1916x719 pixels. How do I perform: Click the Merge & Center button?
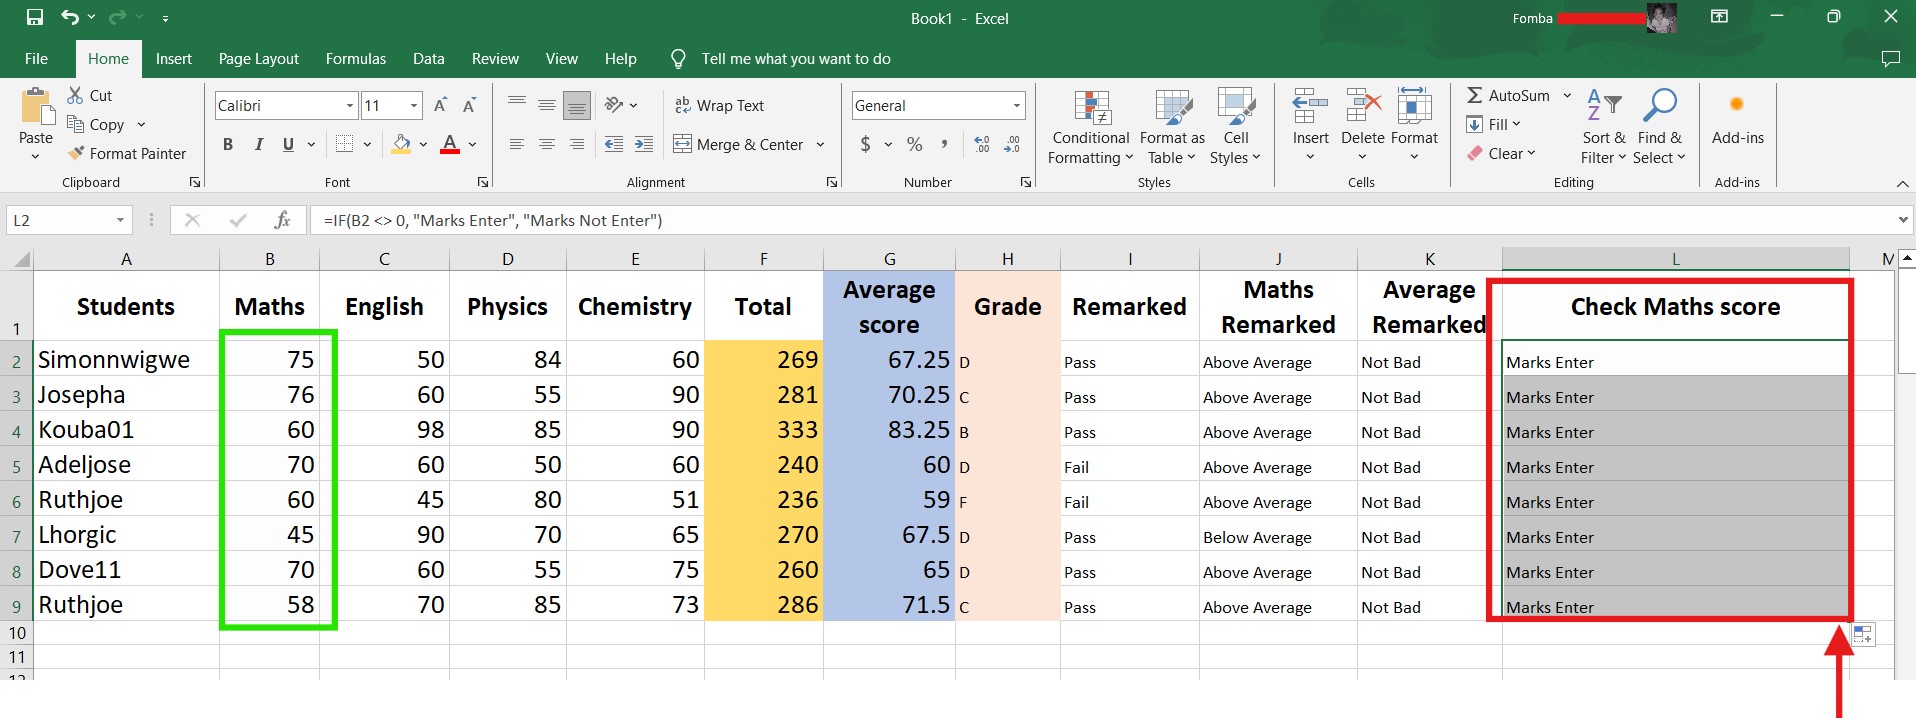[739, 144]
